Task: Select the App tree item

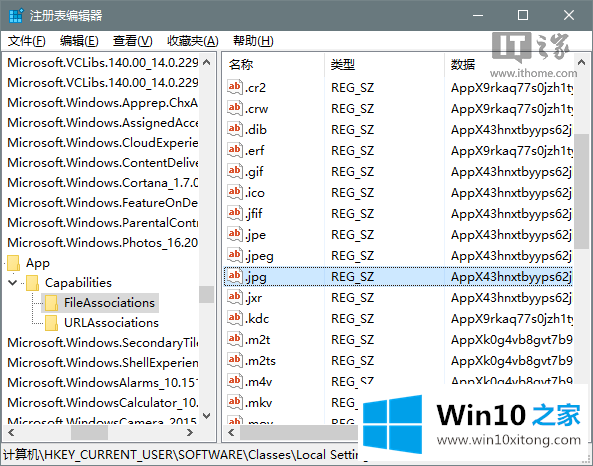Action: [x=38, y=263]
